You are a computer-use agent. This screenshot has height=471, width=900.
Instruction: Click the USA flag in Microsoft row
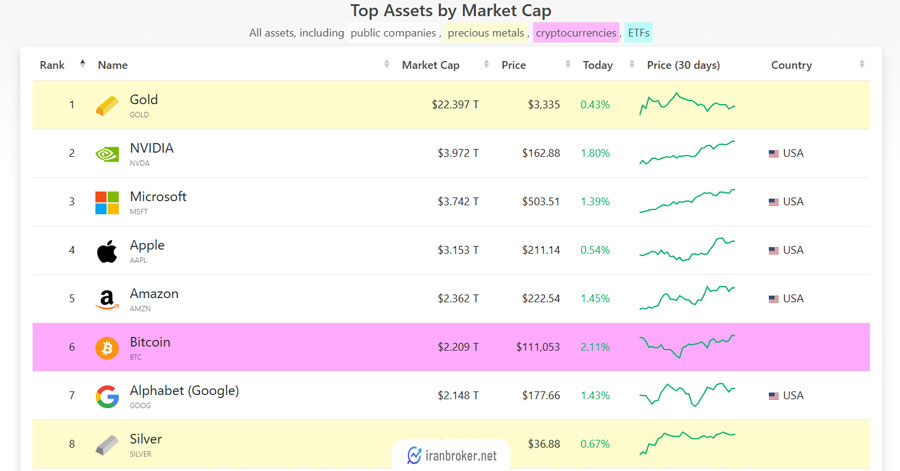(x=773, y=202)
